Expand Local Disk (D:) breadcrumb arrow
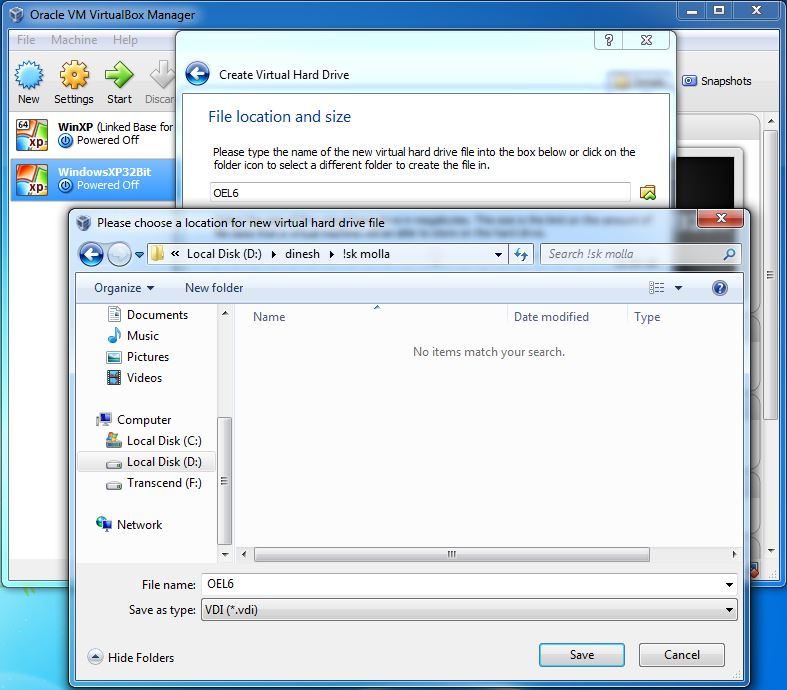This screenshot has width=787, height=690. (x=274, y=254)
